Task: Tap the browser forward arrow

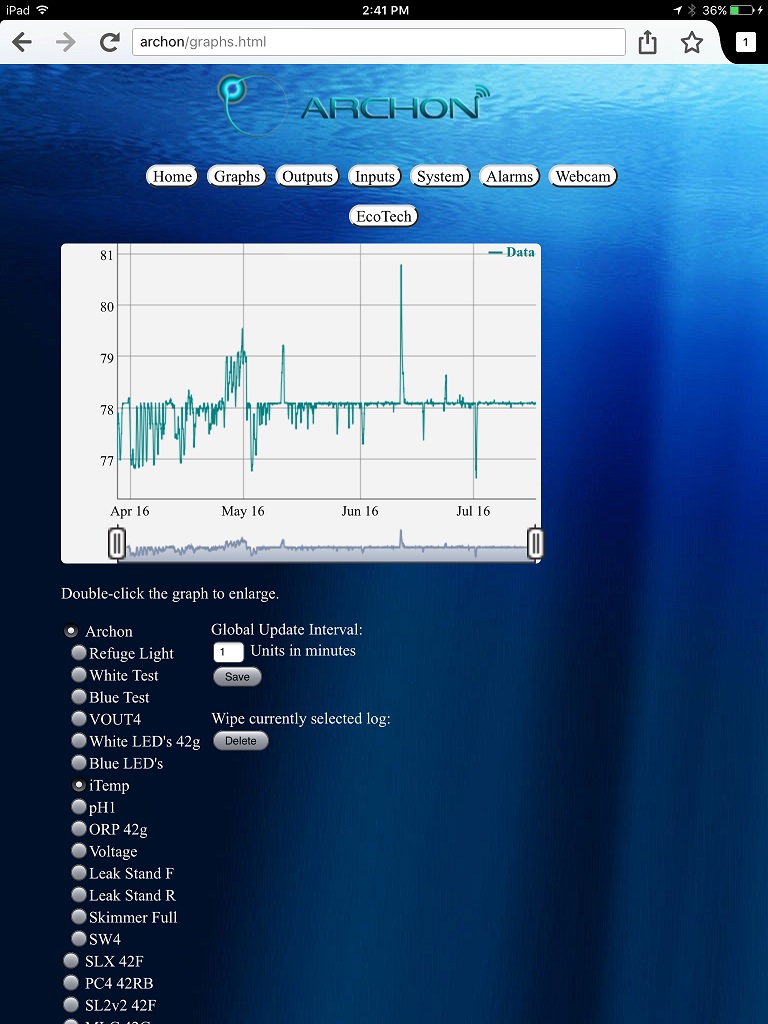Action: click(x=65, y=42)
